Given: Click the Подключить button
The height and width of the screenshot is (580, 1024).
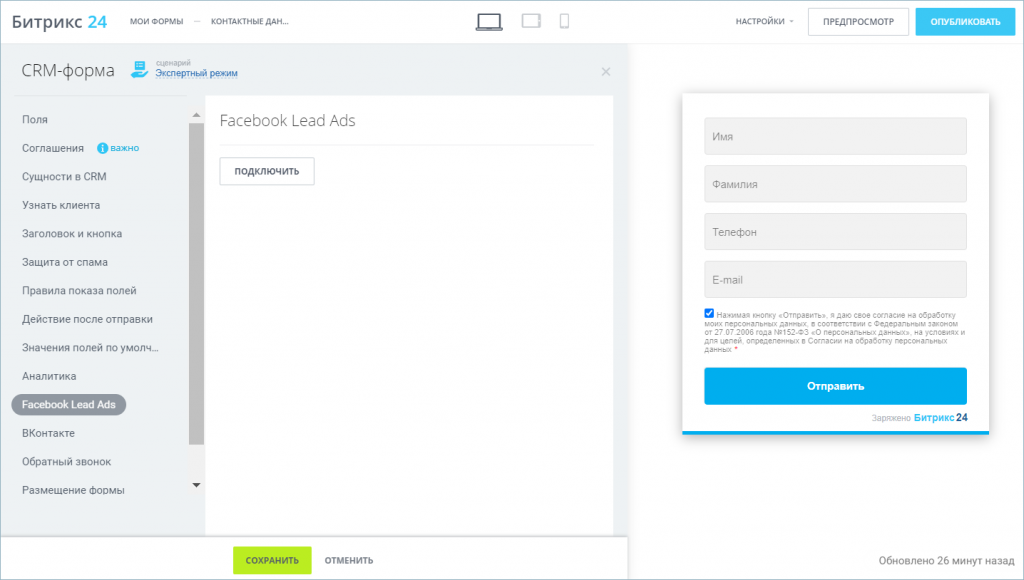Looking at the screenshot, I should coord(266,171).
